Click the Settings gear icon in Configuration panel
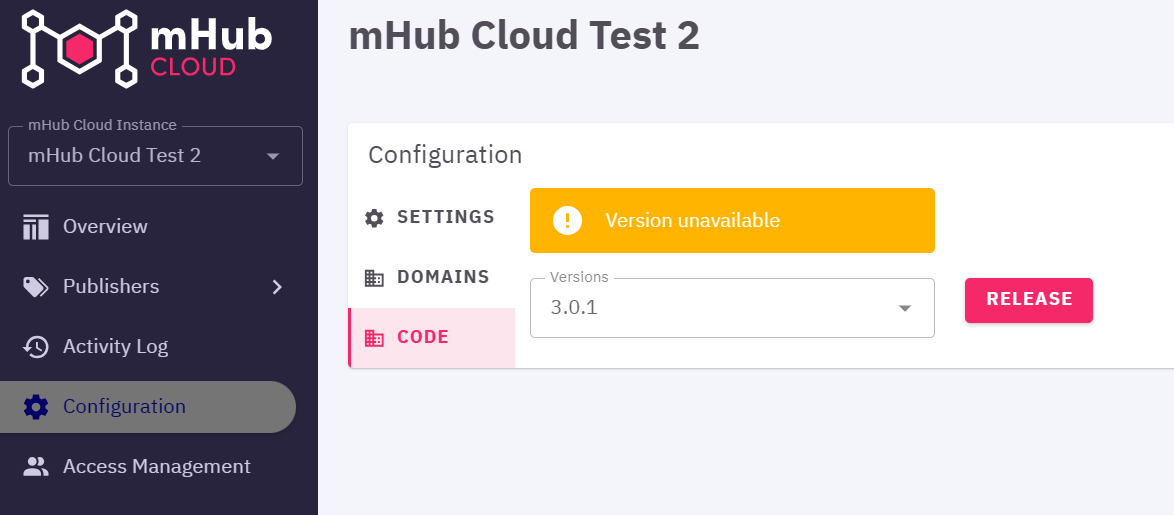 (374, 218)
